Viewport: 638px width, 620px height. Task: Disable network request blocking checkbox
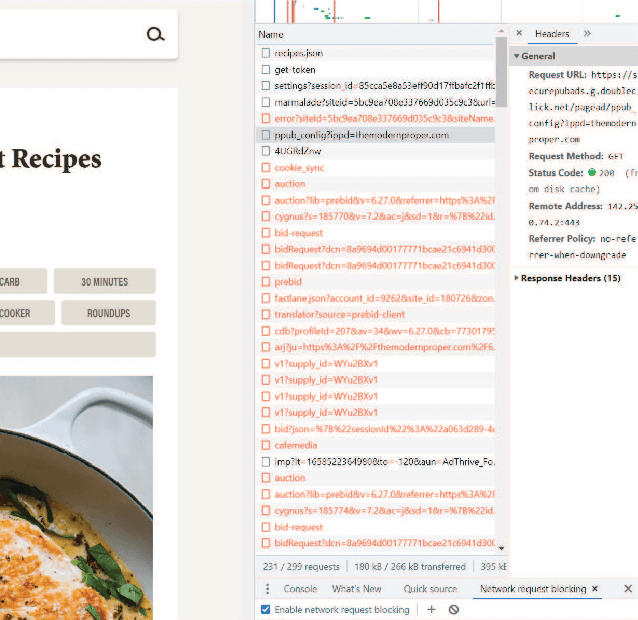(265, 609)
